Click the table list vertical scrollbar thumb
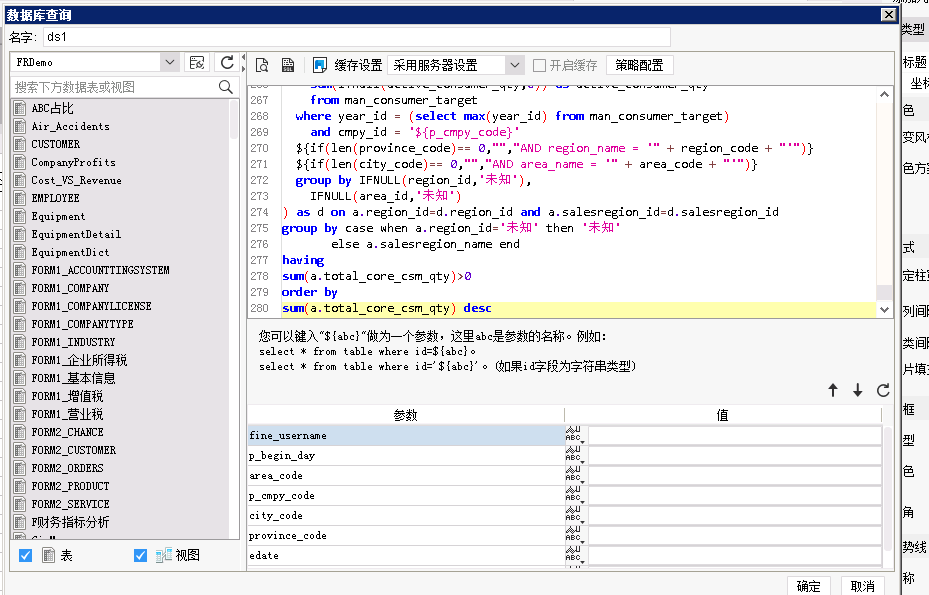 click(234, 119)
